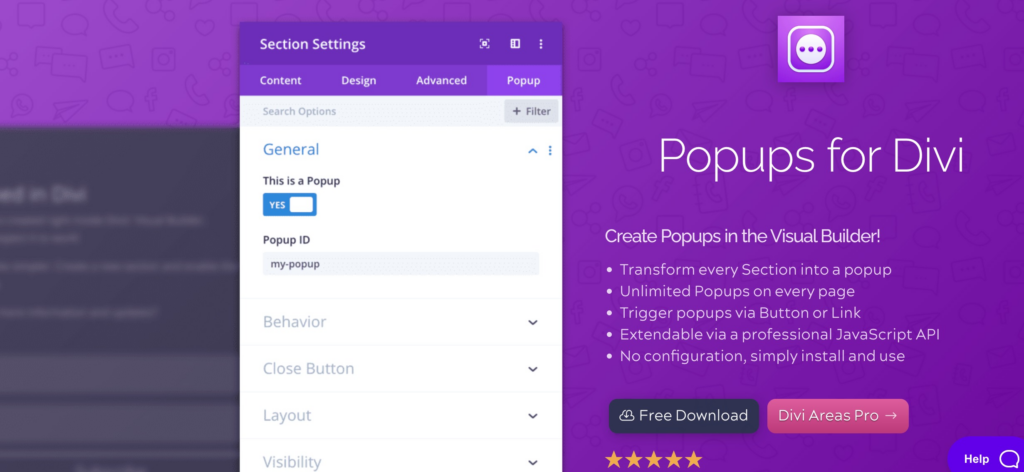
Task: Switch to the Advanced tab
Action: pos(441,80)
